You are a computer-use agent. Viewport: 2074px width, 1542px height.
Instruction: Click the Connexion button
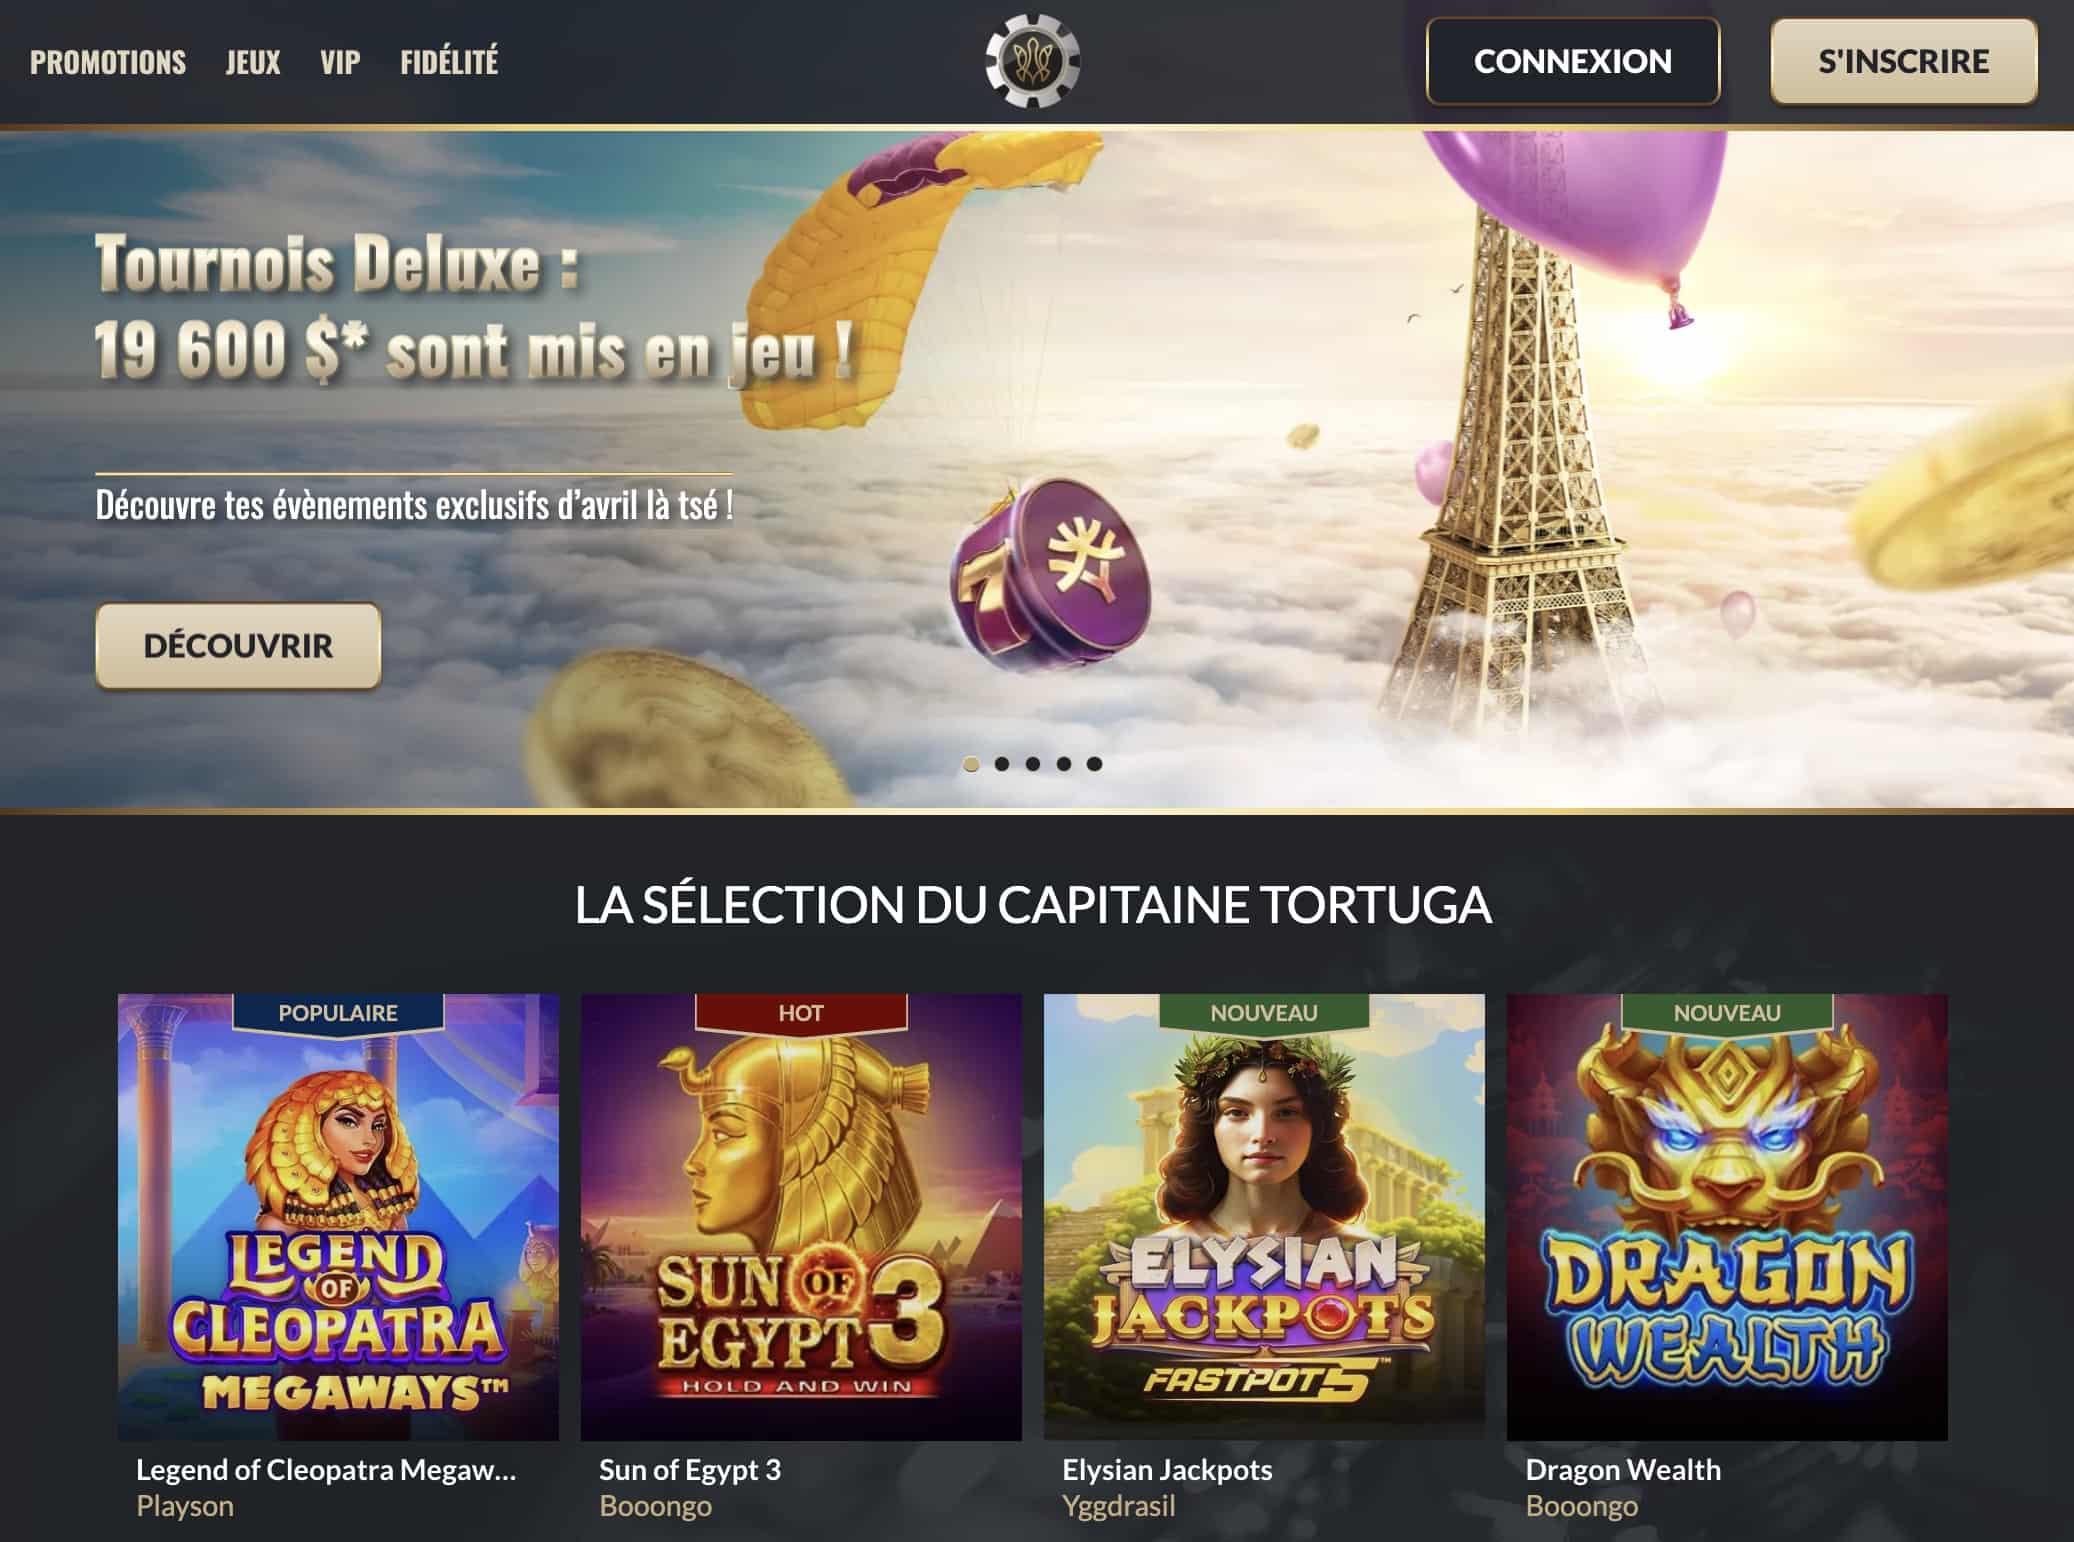pos(1573,61)
